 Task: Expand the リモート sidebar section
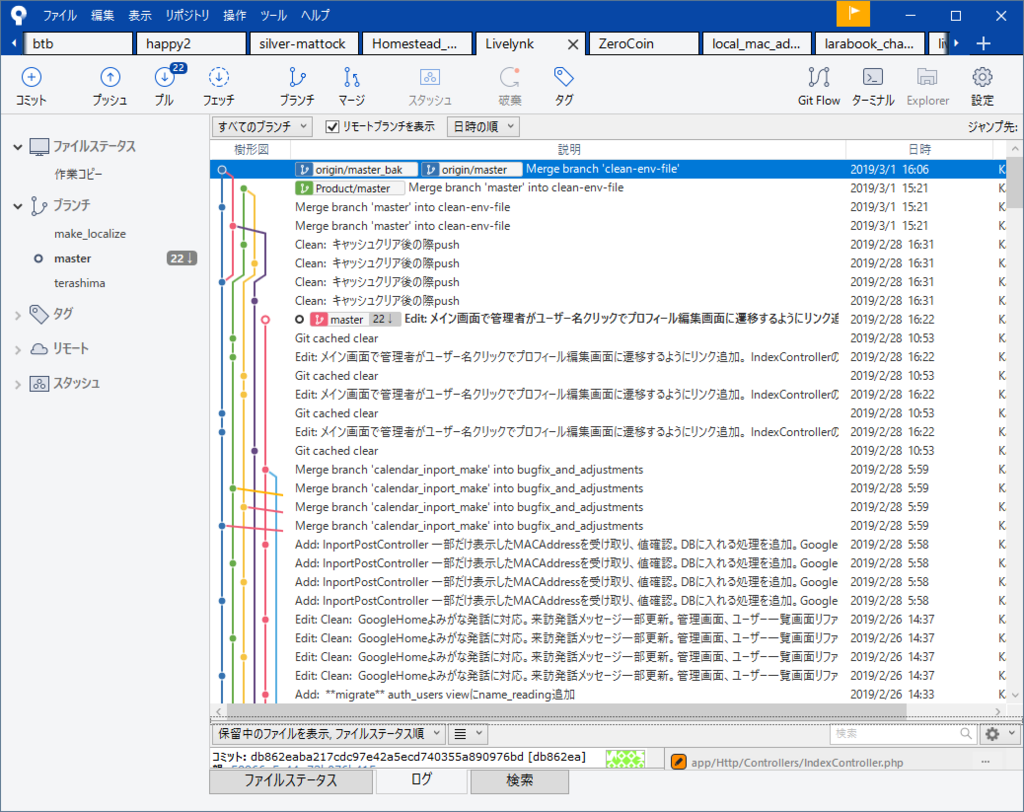[18, 349]
